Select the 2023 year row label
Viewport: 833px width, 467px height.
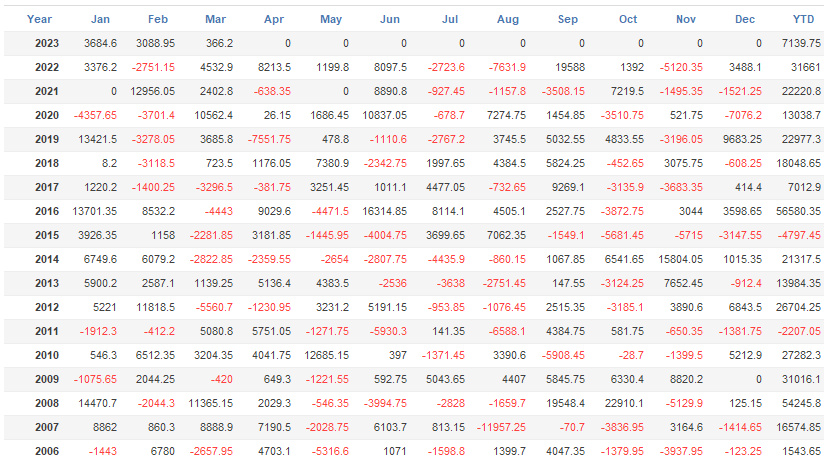pos(46,43)
